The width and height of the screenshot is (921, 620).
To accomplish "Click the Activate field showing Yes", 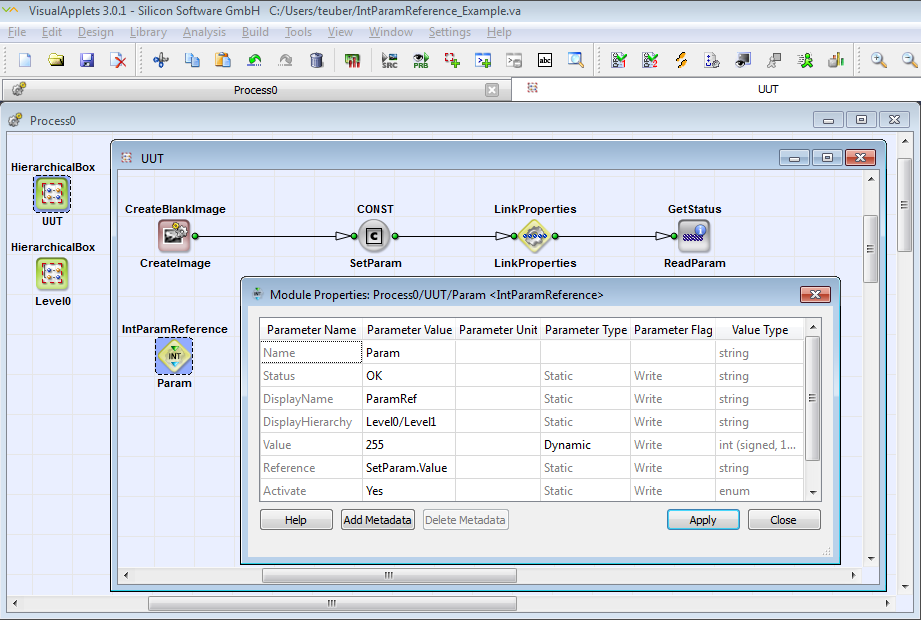I will pos(409,491).
